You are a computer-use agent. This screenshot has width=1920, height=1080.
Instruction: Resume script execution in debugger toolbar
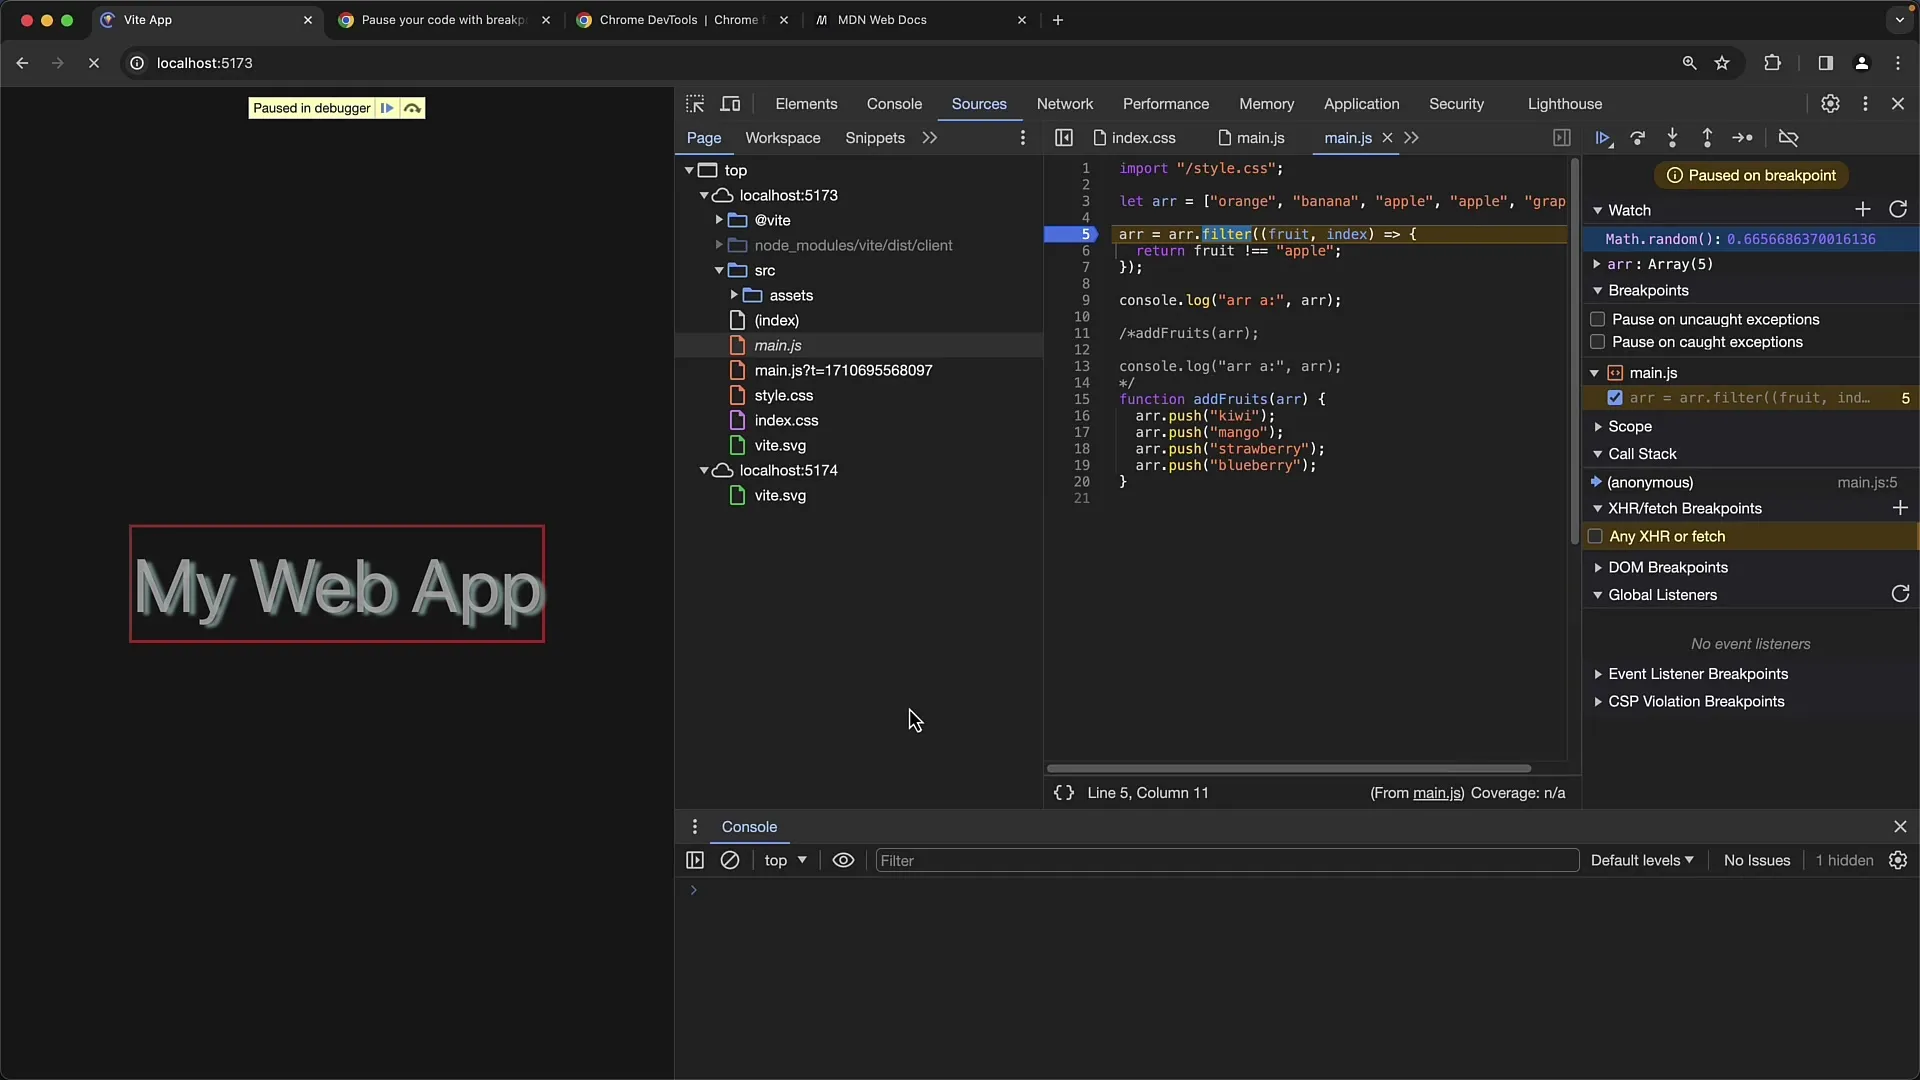coord(1603,138)
